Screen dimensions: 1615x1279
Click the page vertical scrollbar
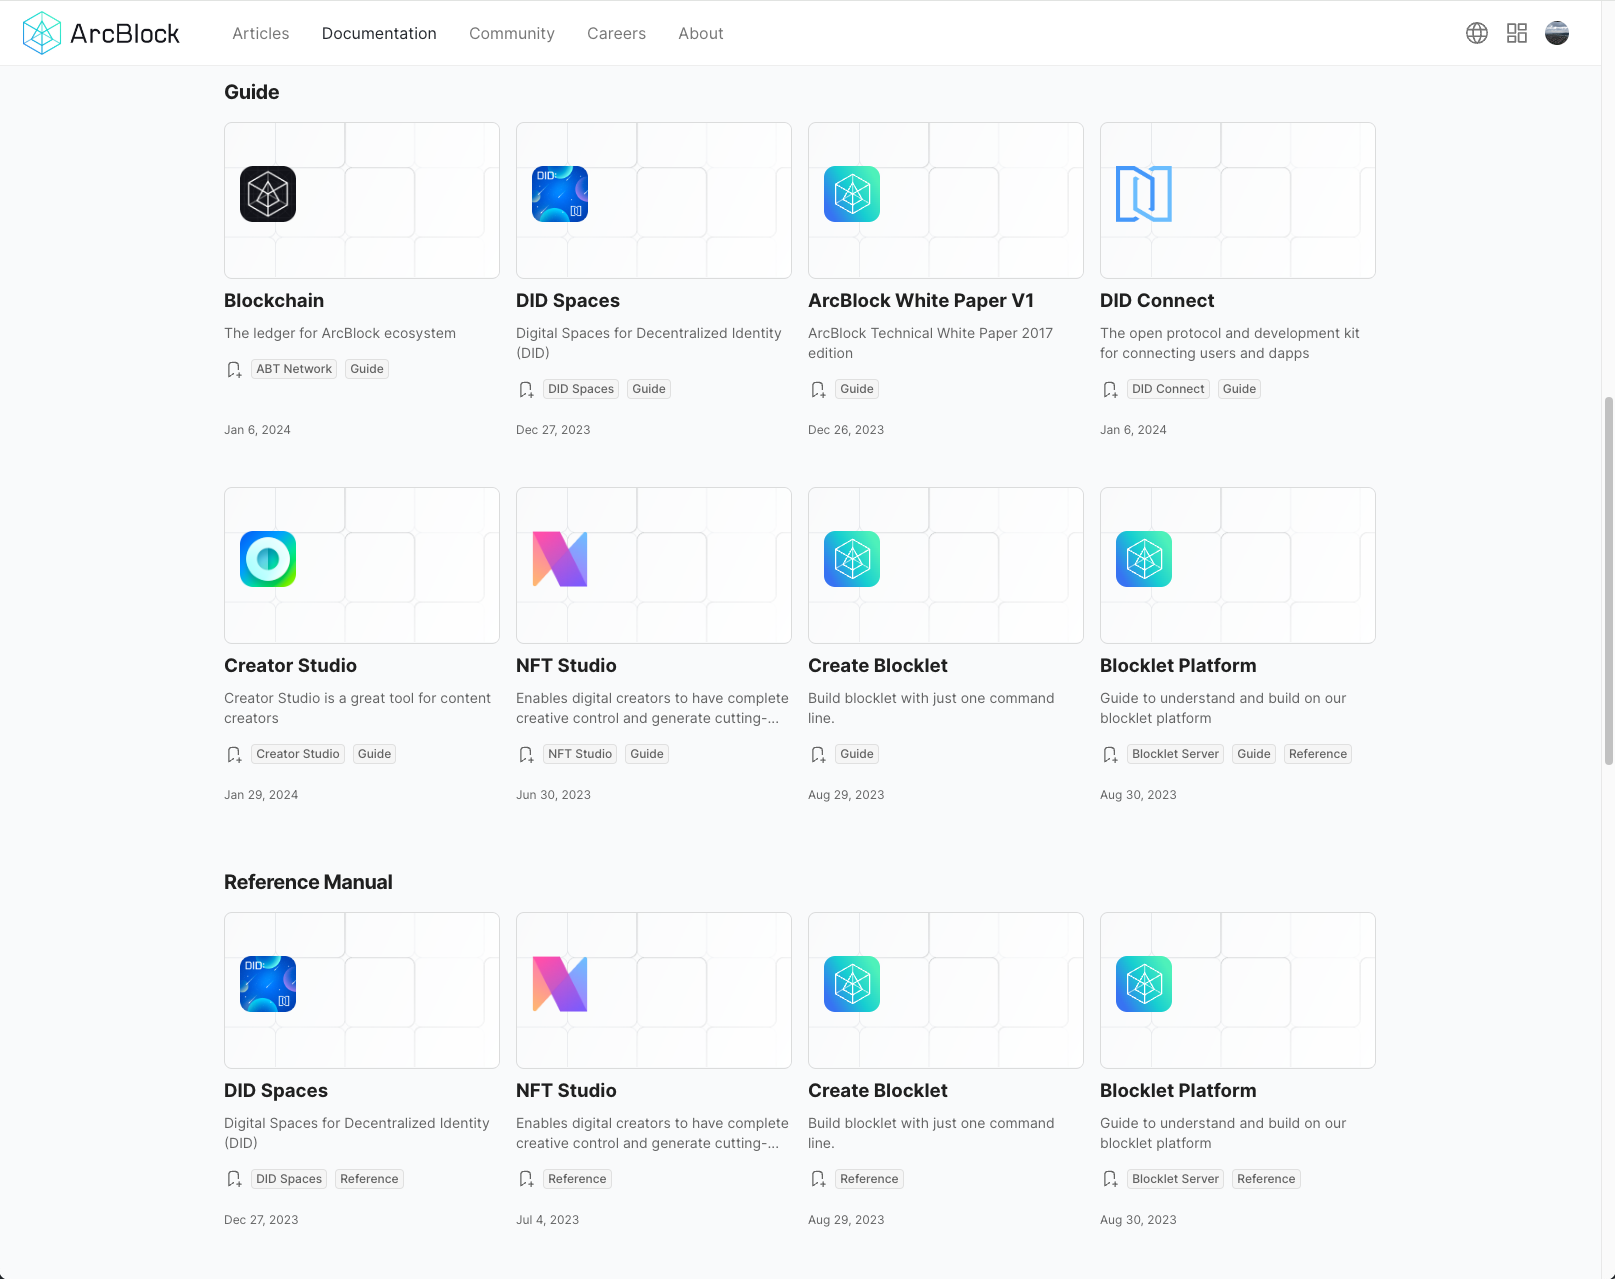pyautogui.click(x=1608, y=580)
